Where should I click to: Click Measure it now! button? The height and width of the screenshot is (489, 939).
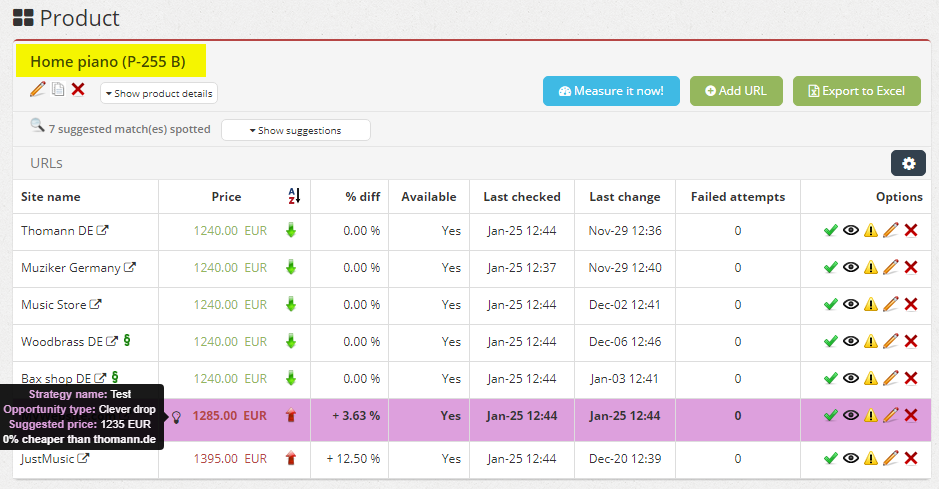tap(611, 91)
